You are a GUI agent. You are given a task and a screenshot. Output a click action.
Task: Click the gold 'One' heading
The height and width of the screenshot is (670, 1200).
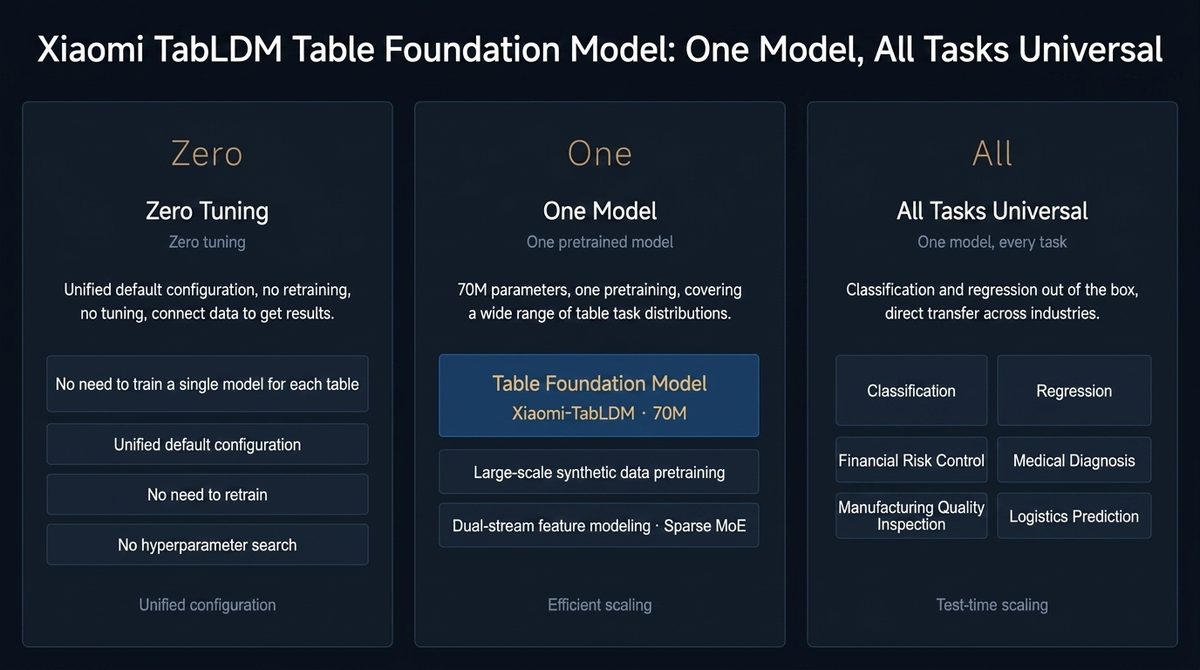tap(599, 154)
